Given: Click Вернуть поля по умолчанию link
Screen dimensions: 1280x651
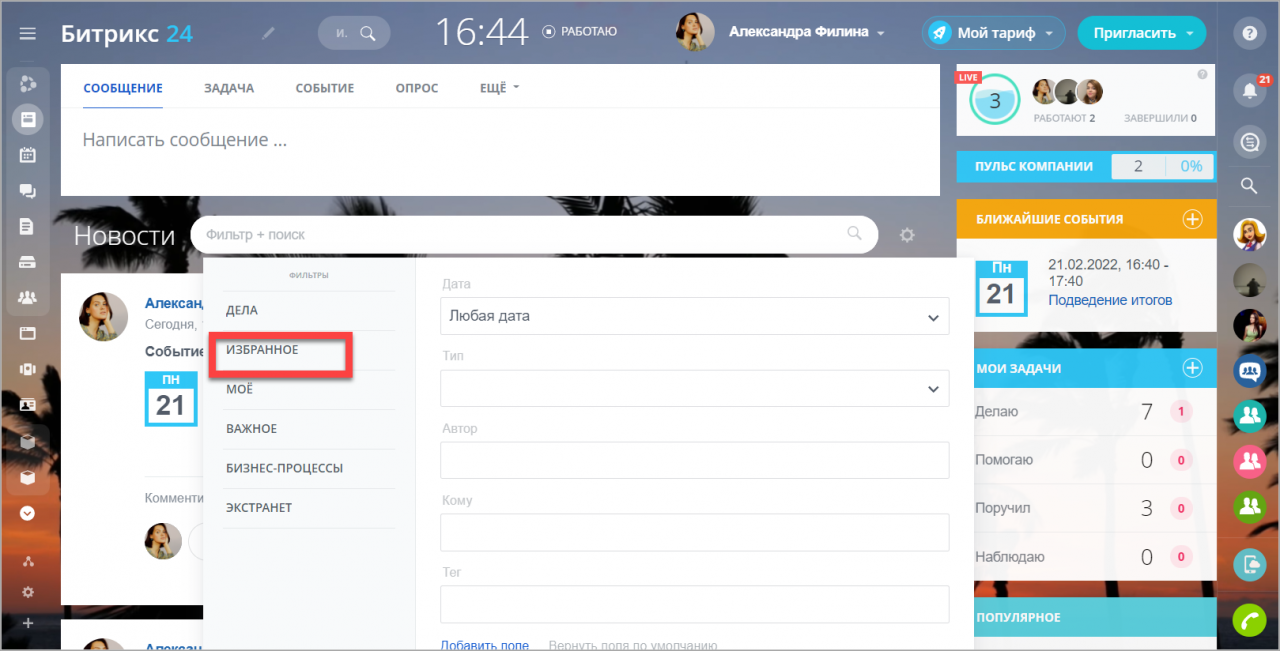Looking at the screenshot, I should 633,645.
